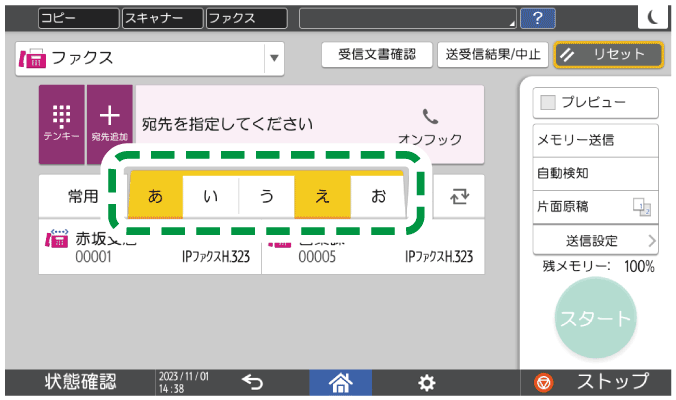Tap the オンフック phone icon
The height and width of the screenshot is (400, 676).
[x=430, y=117]
